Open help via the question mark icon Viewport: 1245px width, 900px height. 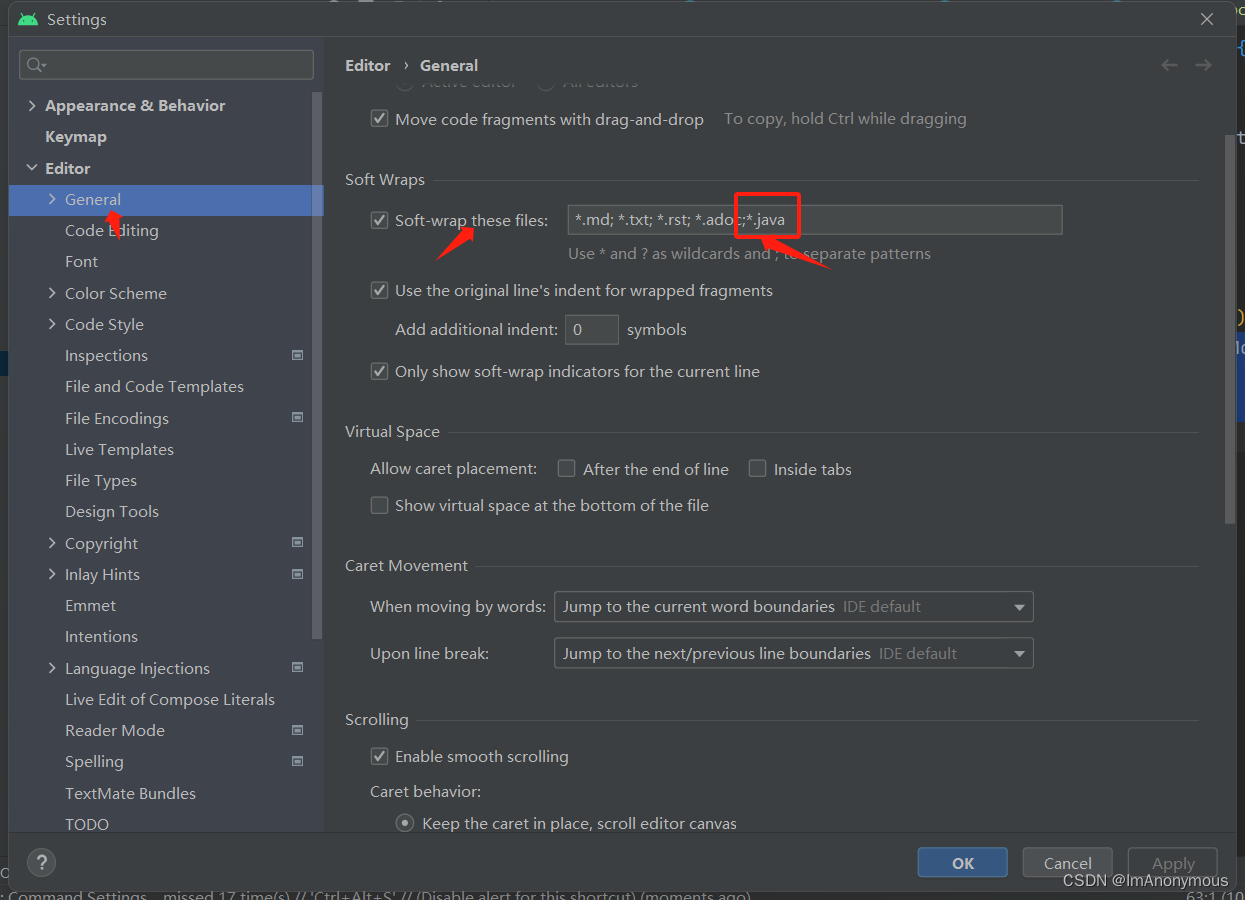point(40,862)
